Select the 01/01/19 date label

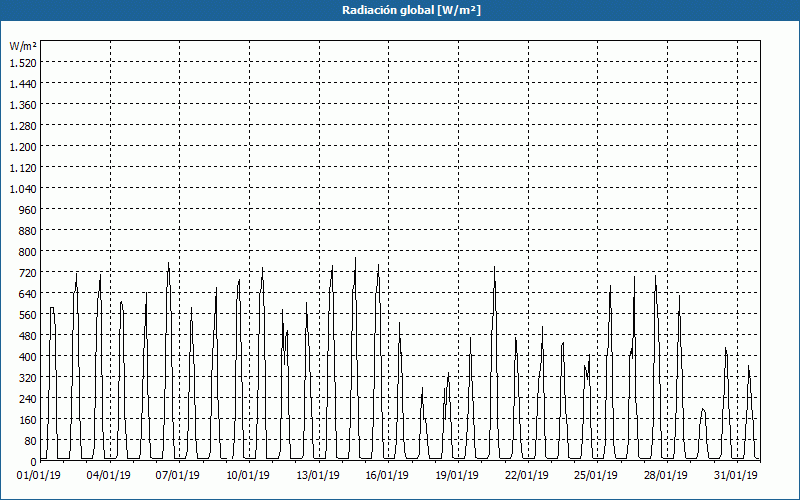tap(39, 476)
